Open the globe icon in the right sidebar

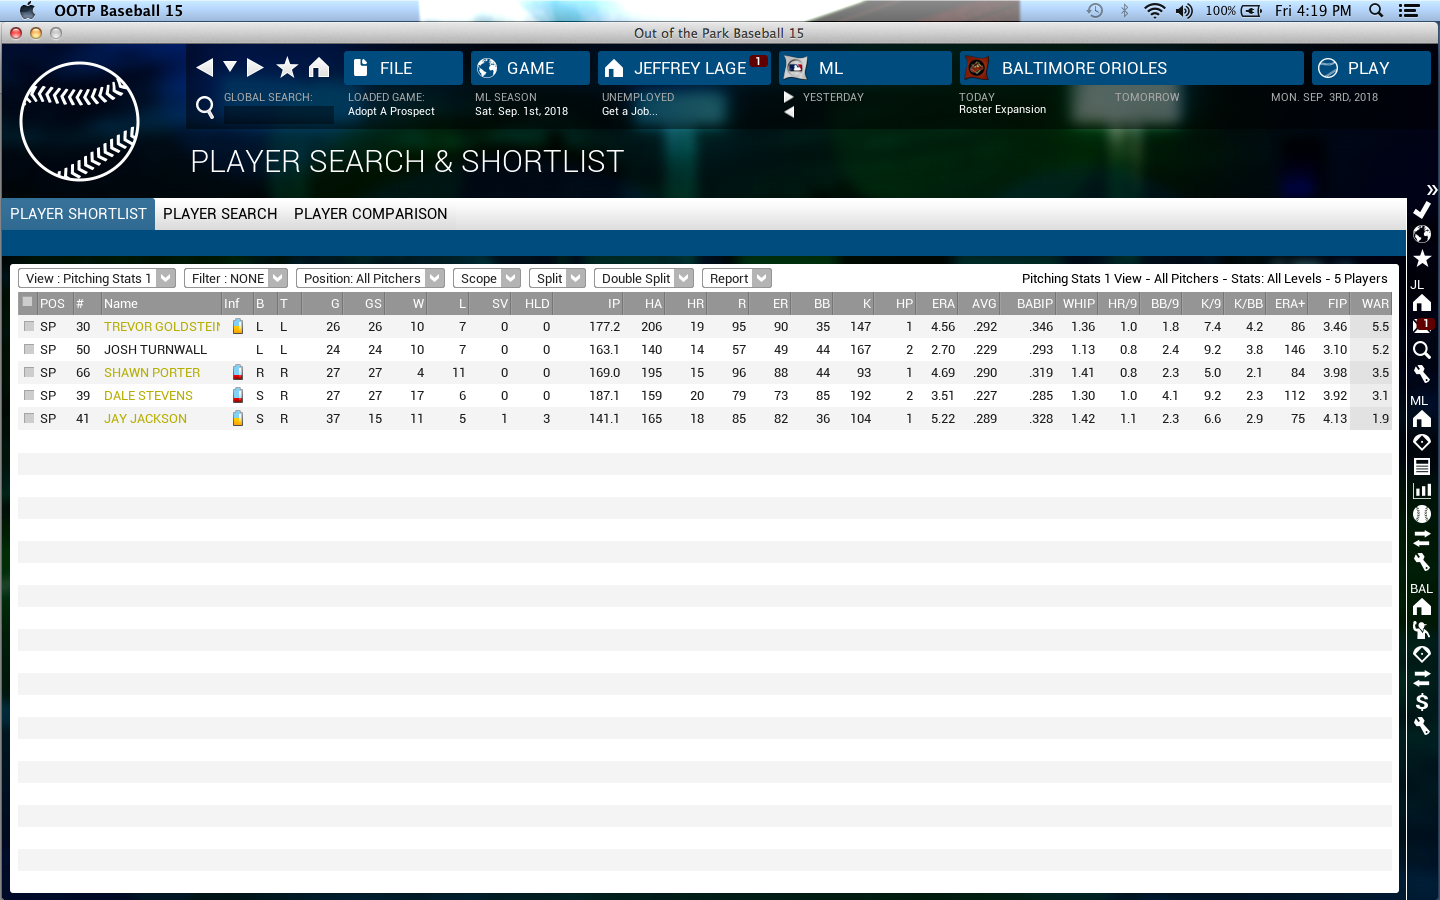(1421, 234)
